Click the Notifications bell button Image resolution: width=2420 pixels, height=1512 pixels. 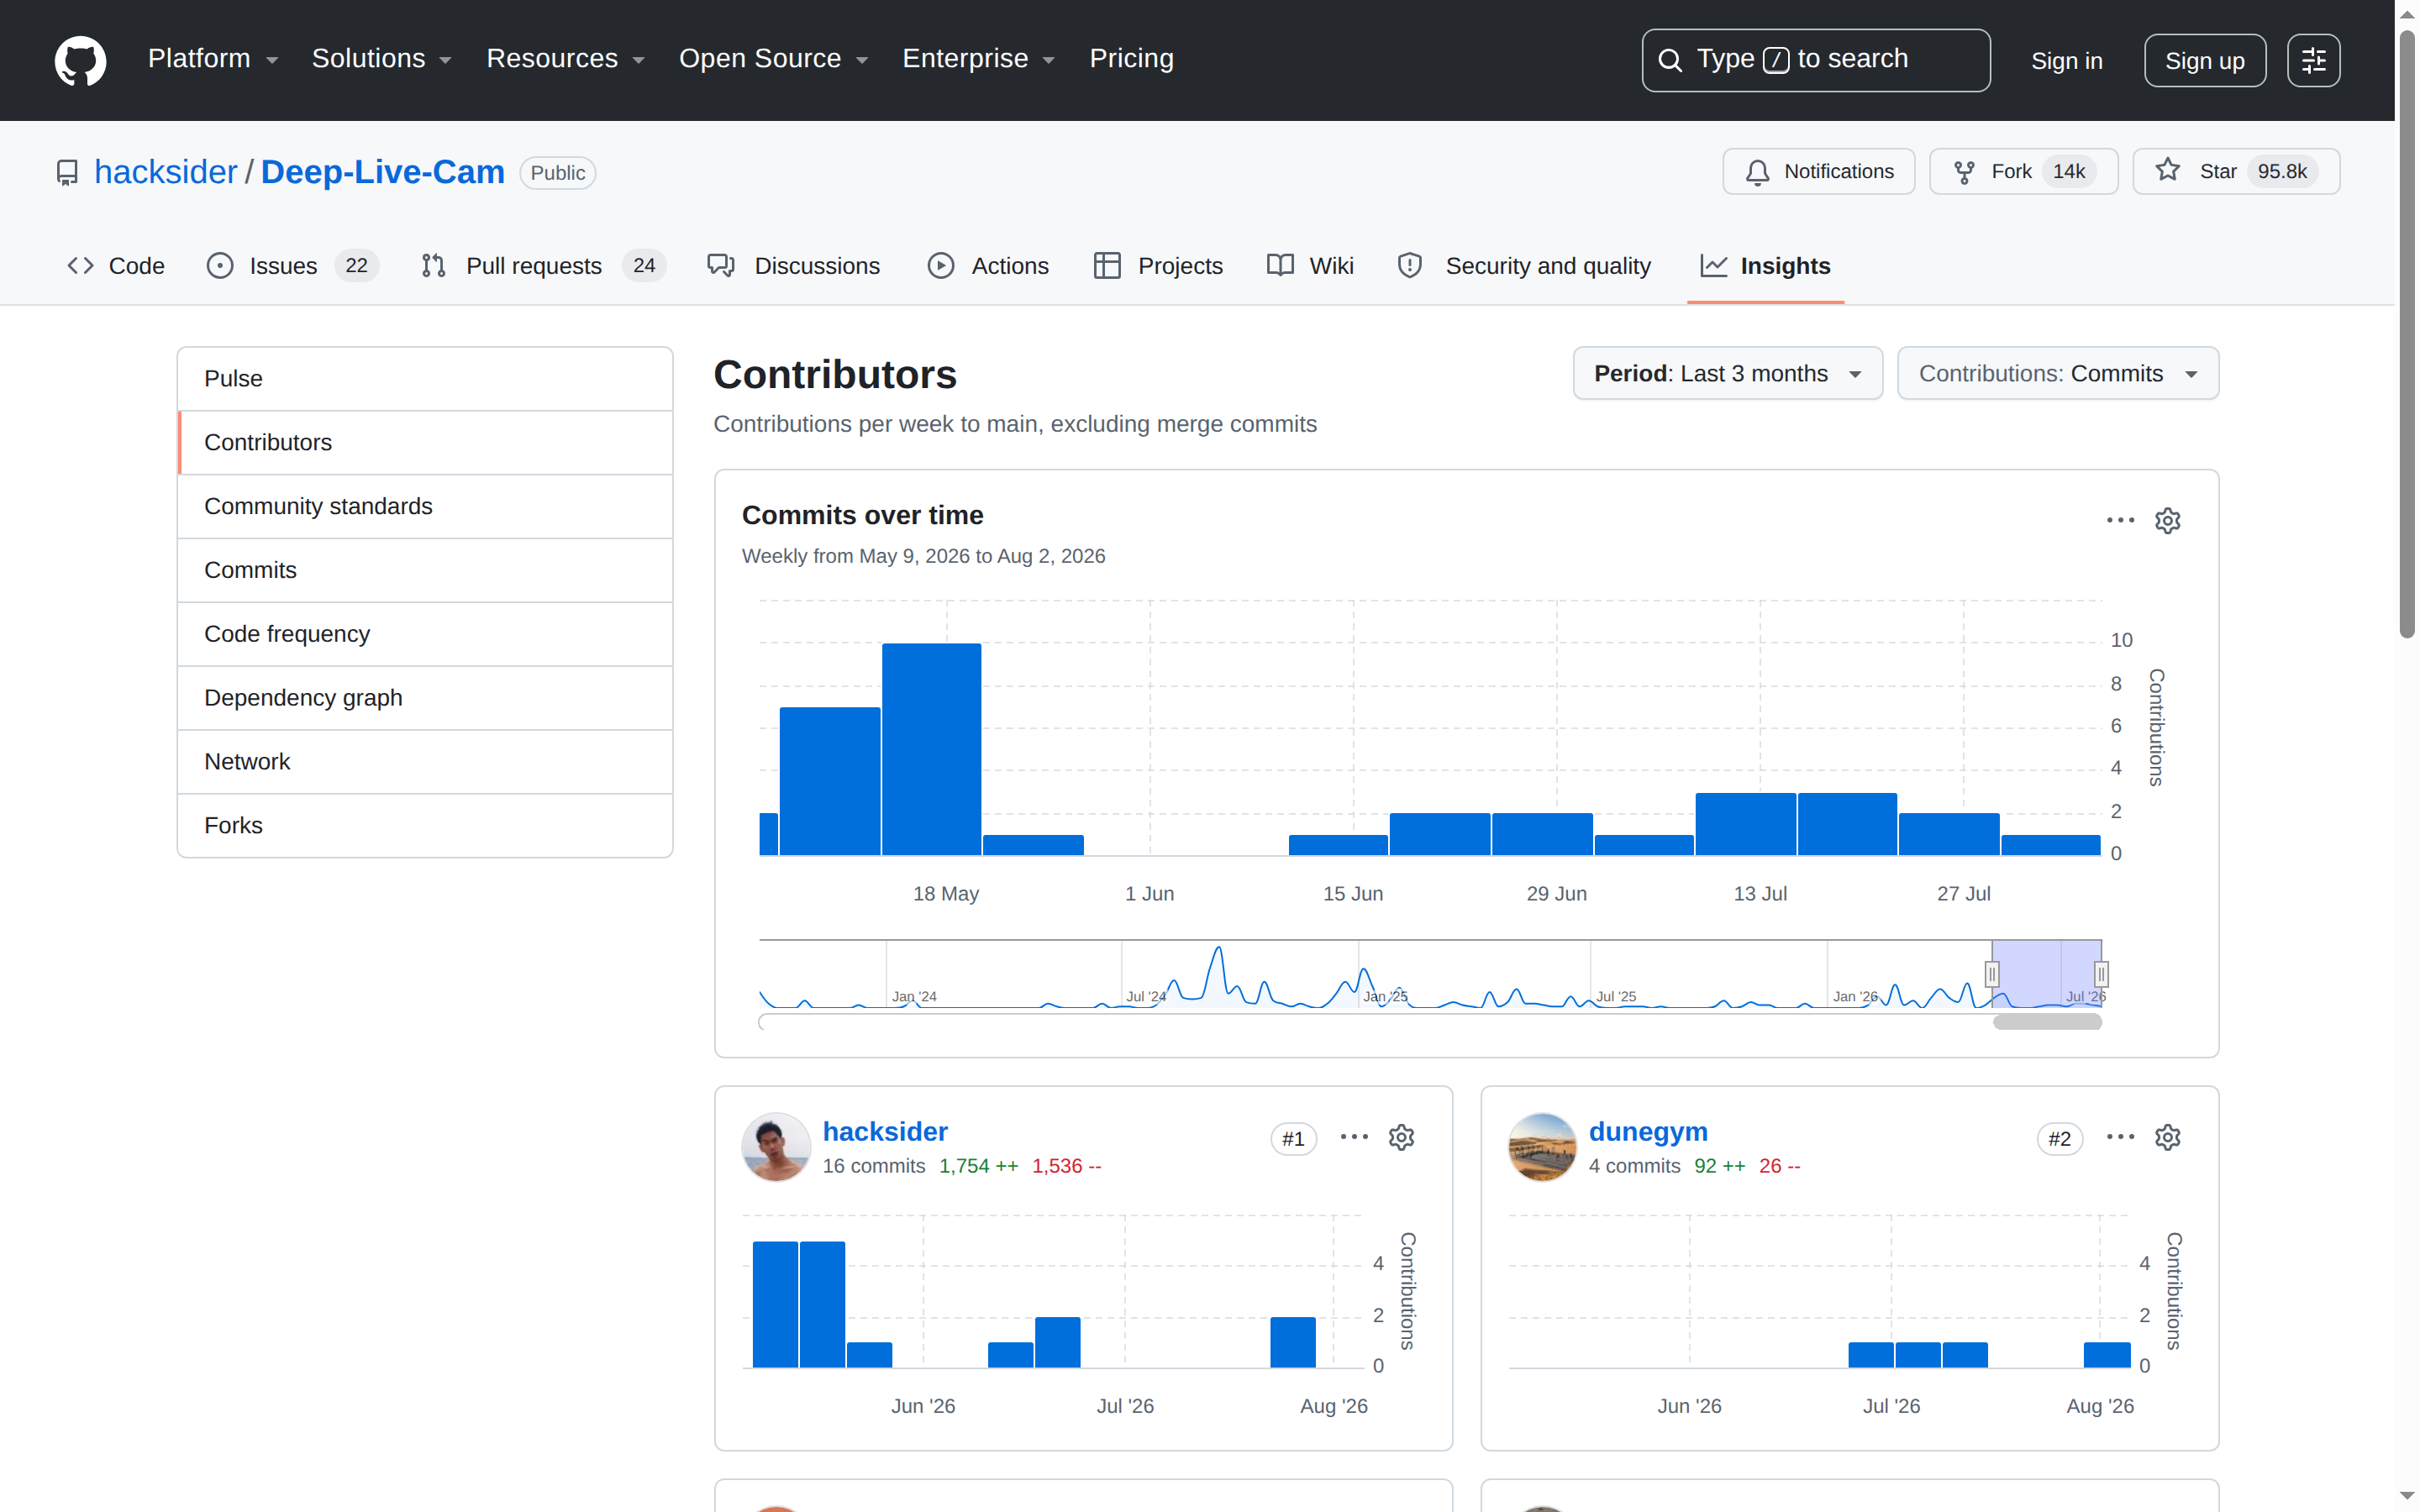(x=1818, y=171)
